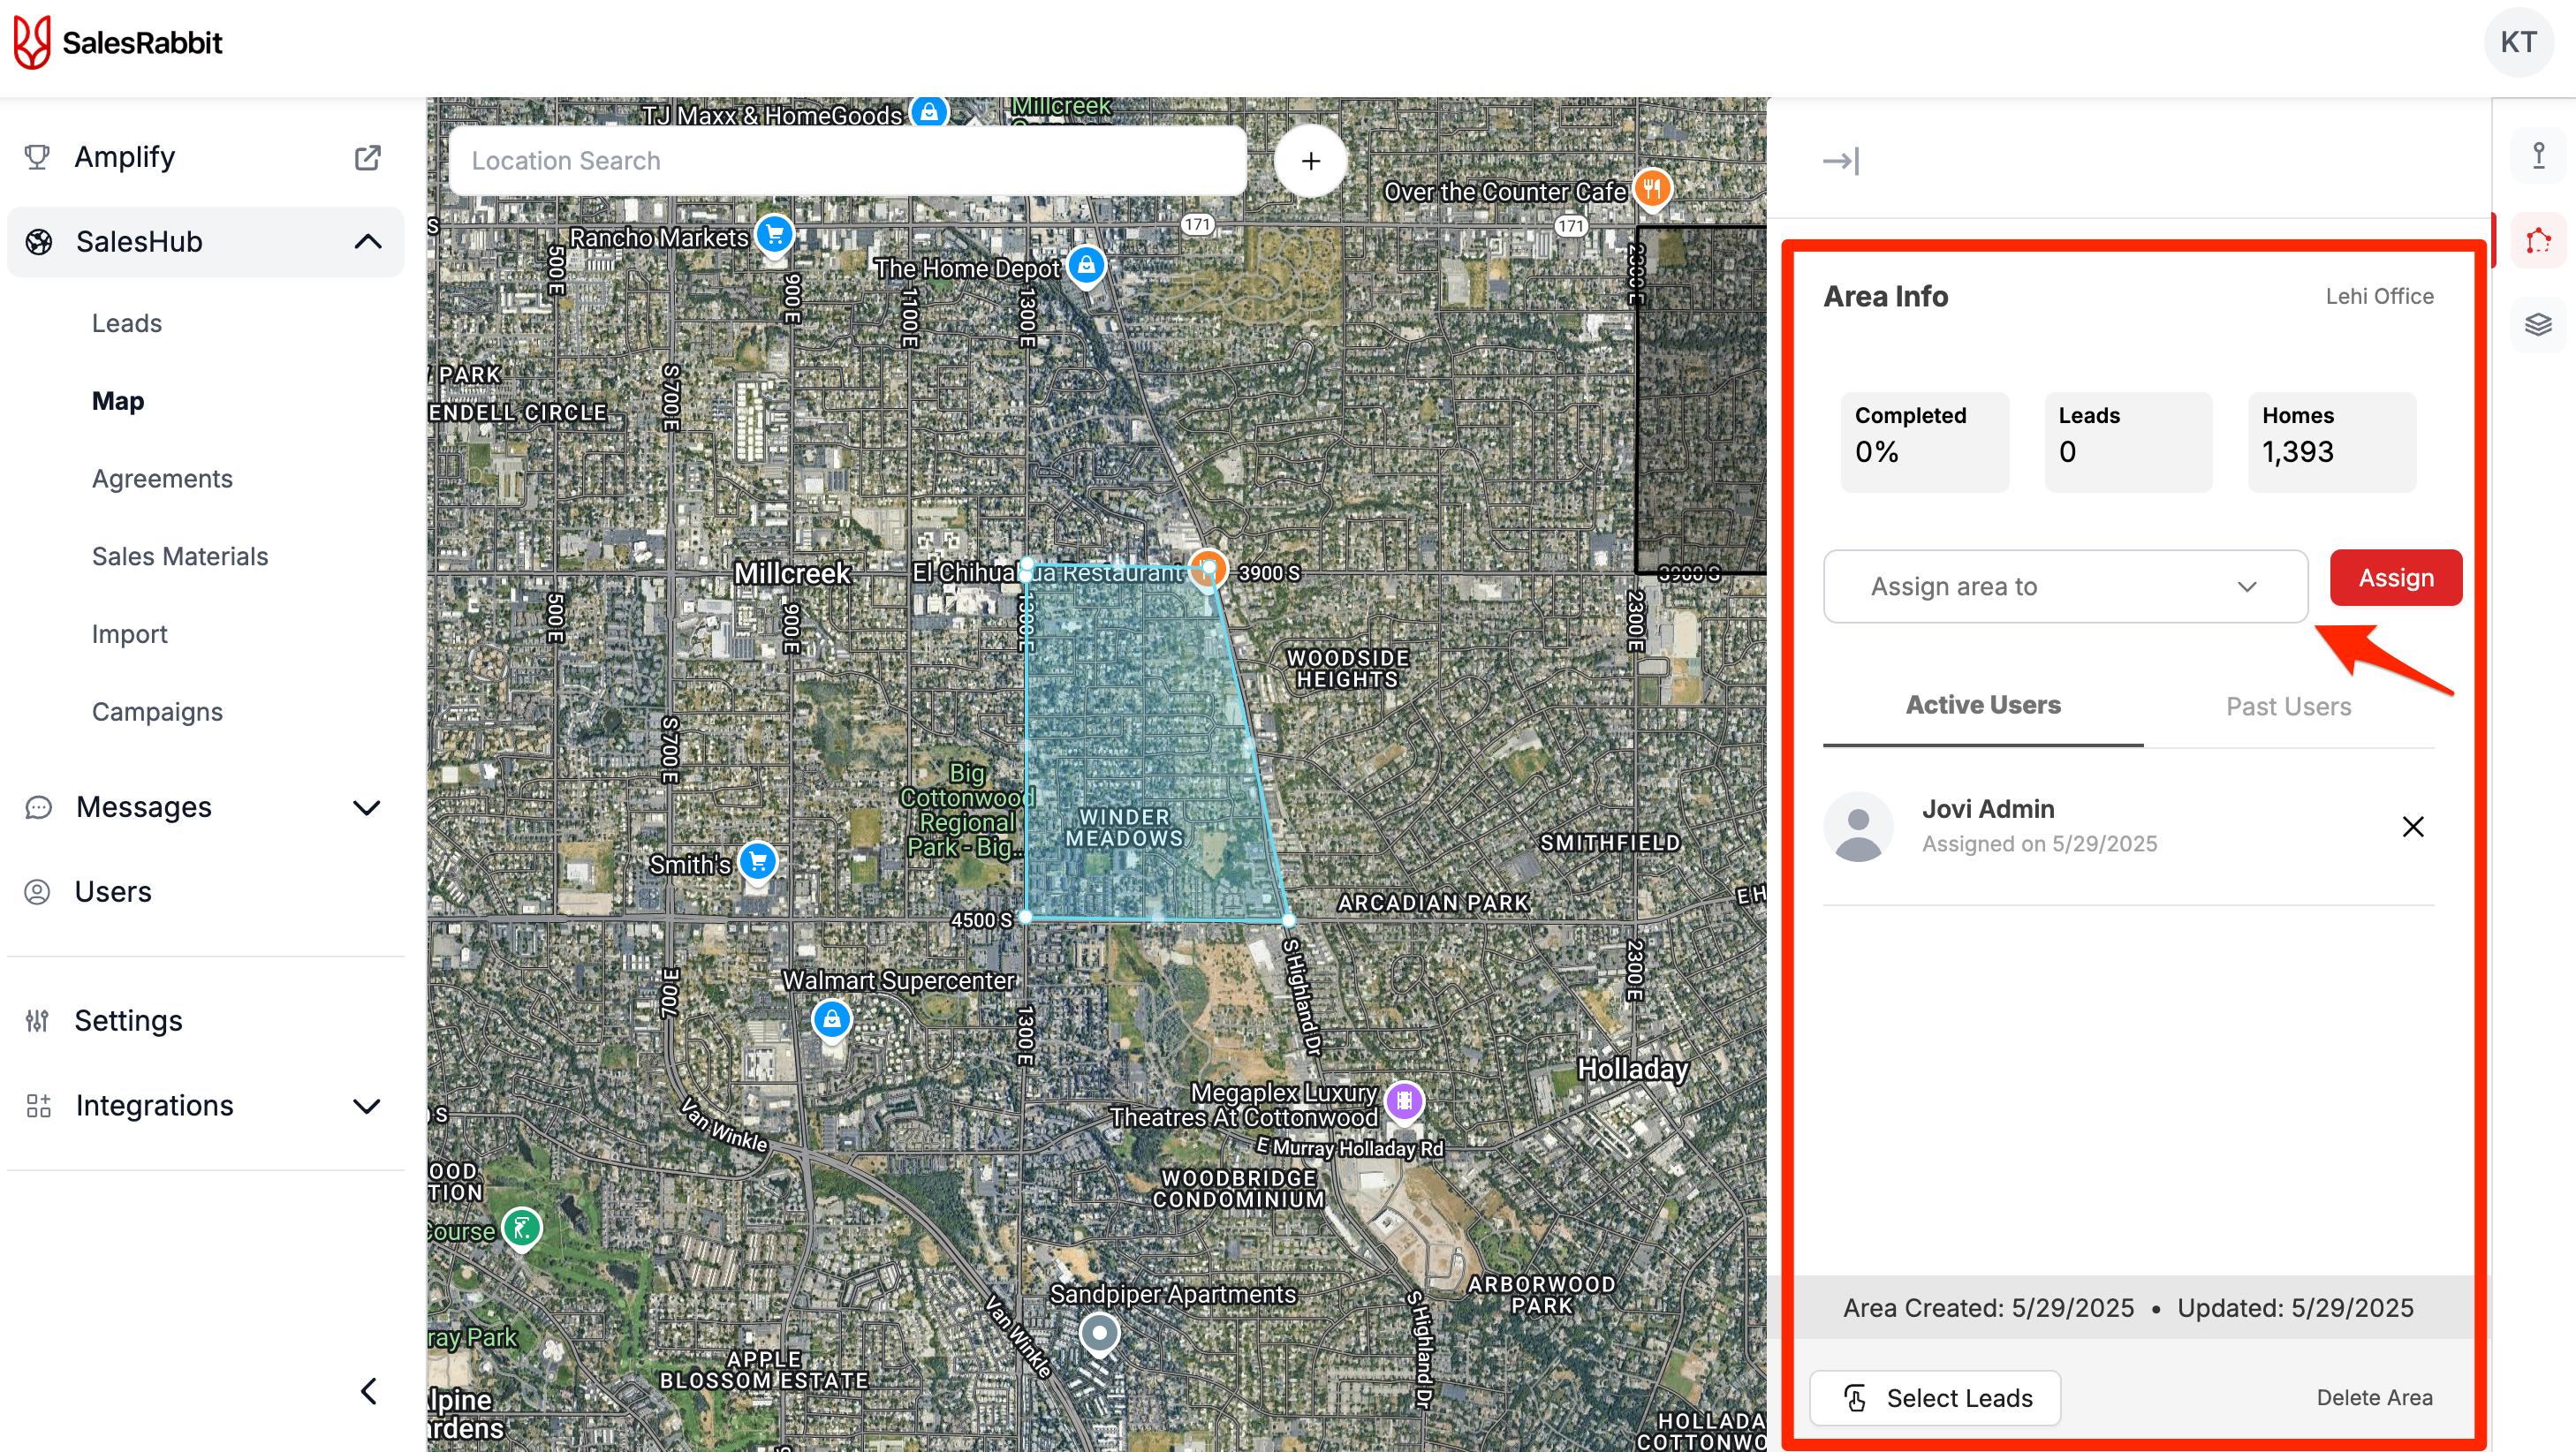Click the plus button beside Location Search
Viewport: 2576px width, 1452px height.
pos(1310,161)
